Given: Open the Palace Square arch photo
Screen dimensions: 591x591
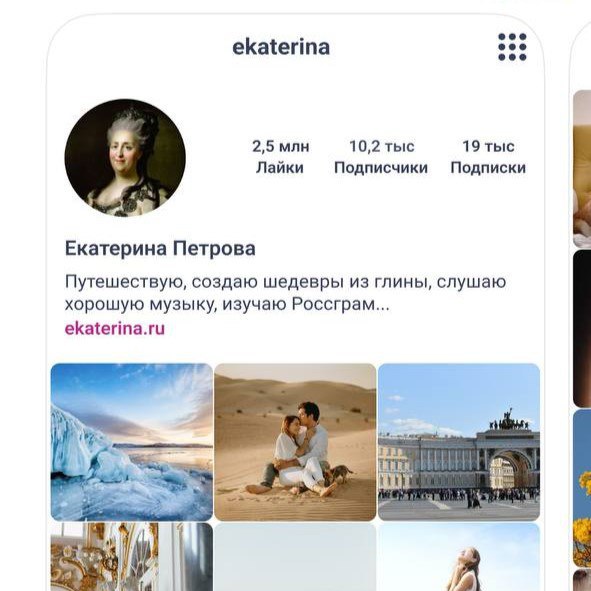Looking at the screenshot, I should [x=459, y=442].
